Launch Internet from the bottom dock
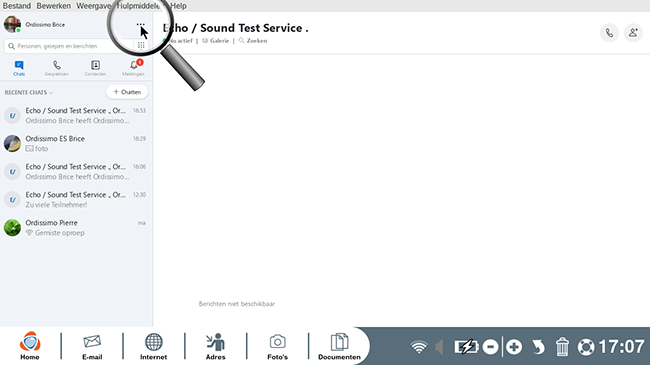Image resolution: width=650 pixels, height=365 pixels. point(153,346)
